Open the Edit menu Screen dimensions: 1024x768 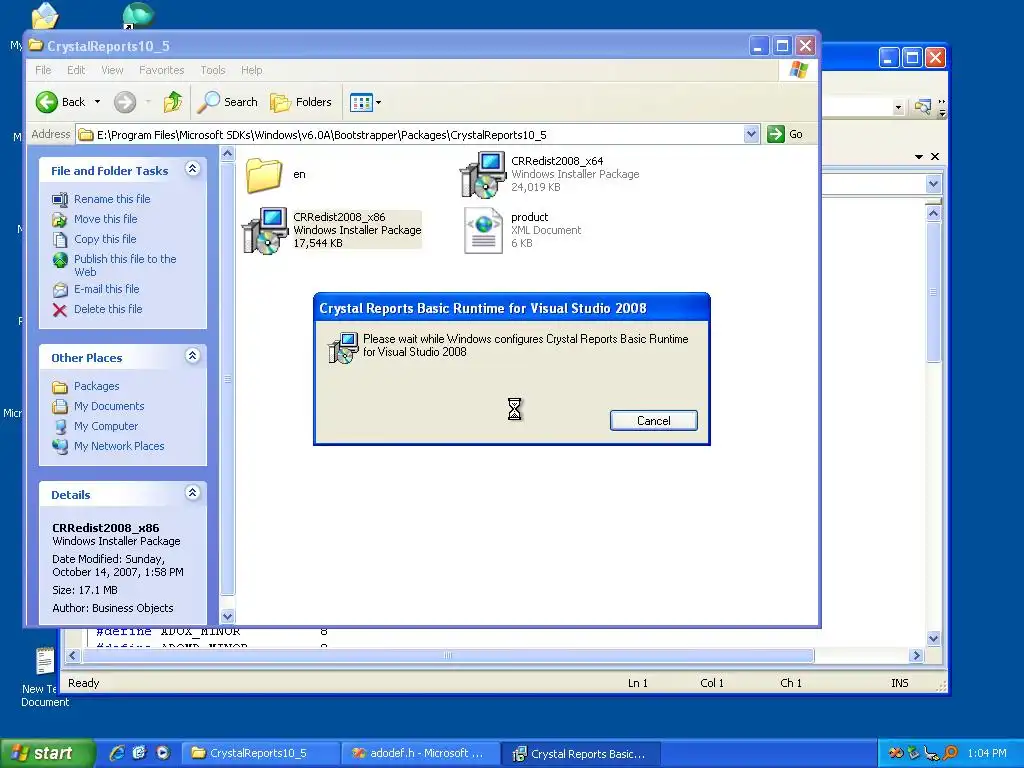click(x=76, y=70)
